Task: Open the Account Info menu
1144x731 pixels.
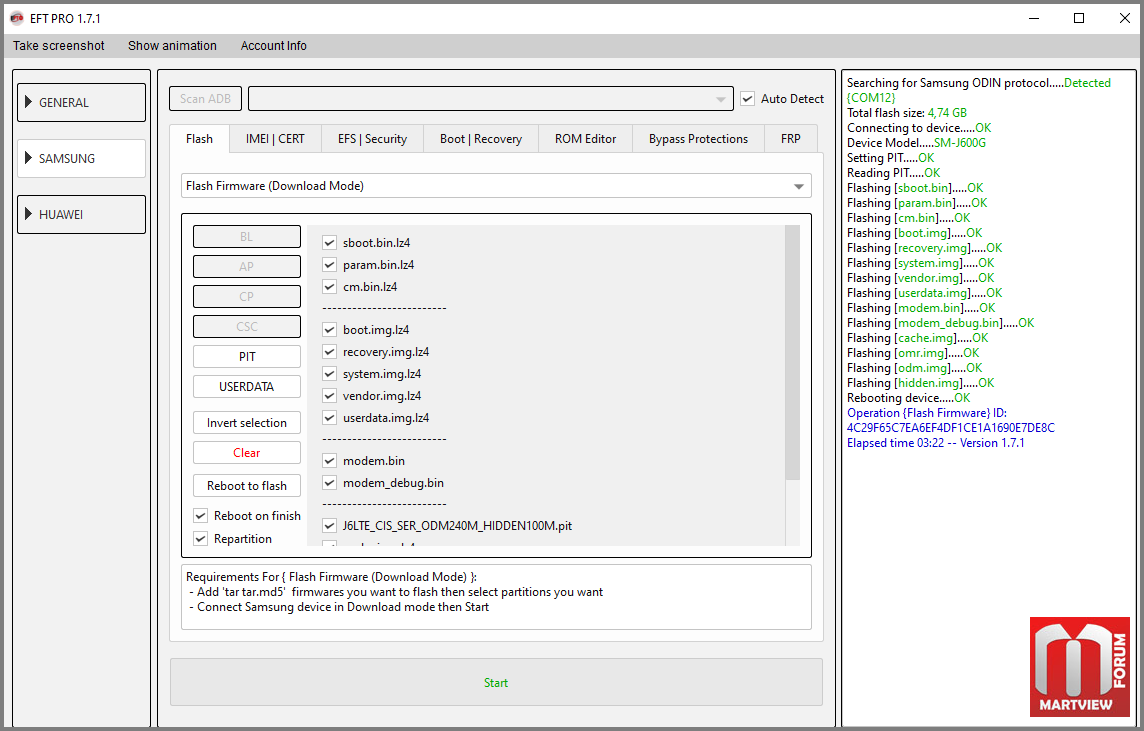Action: coord(273,46)
